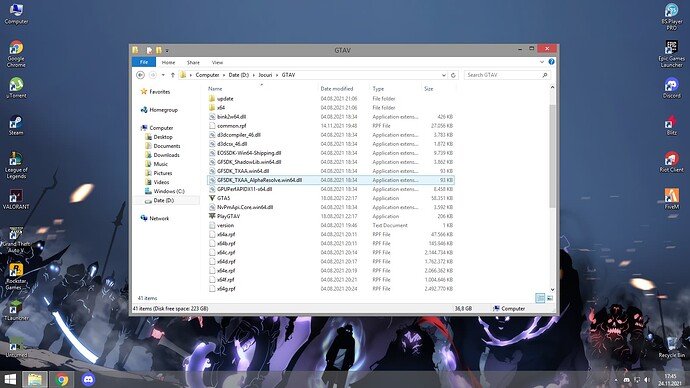Open File Explorer on the taskbar
Screen dimensions: 690x388
(35, 379)
